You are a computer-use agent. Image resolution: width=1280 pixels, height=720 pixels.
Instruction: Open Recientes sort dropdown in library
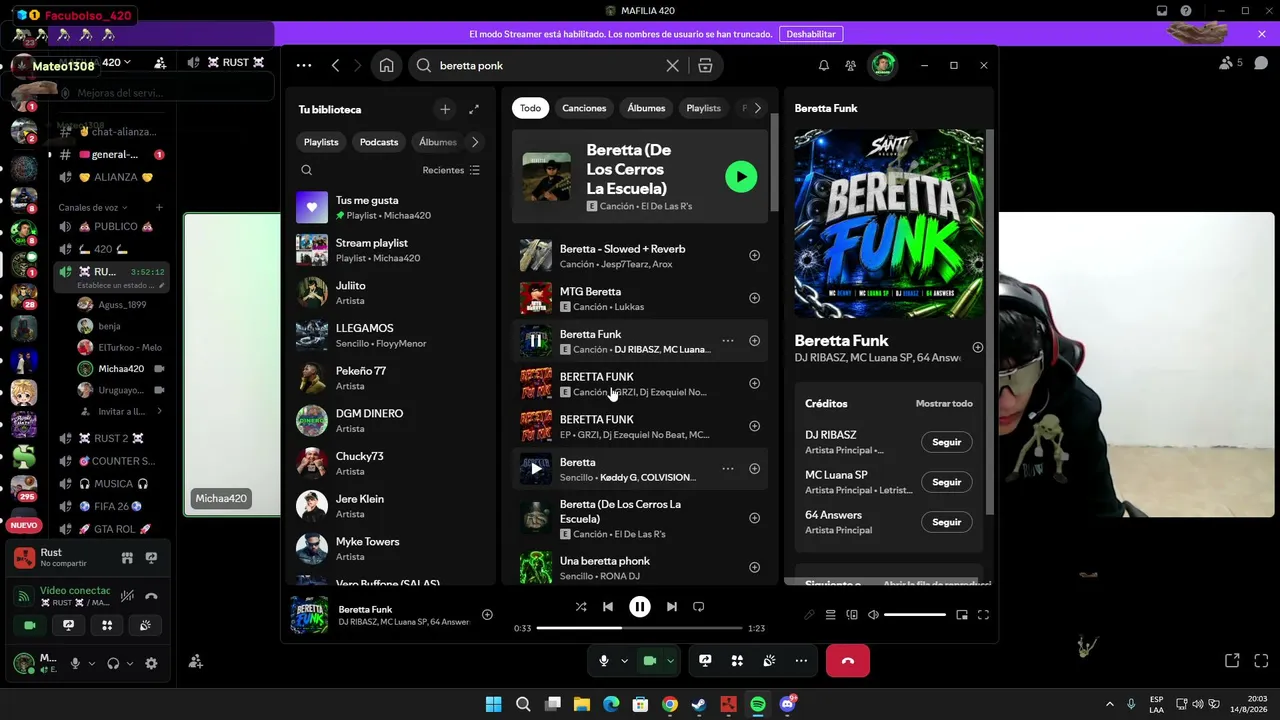tap(451, 170)
